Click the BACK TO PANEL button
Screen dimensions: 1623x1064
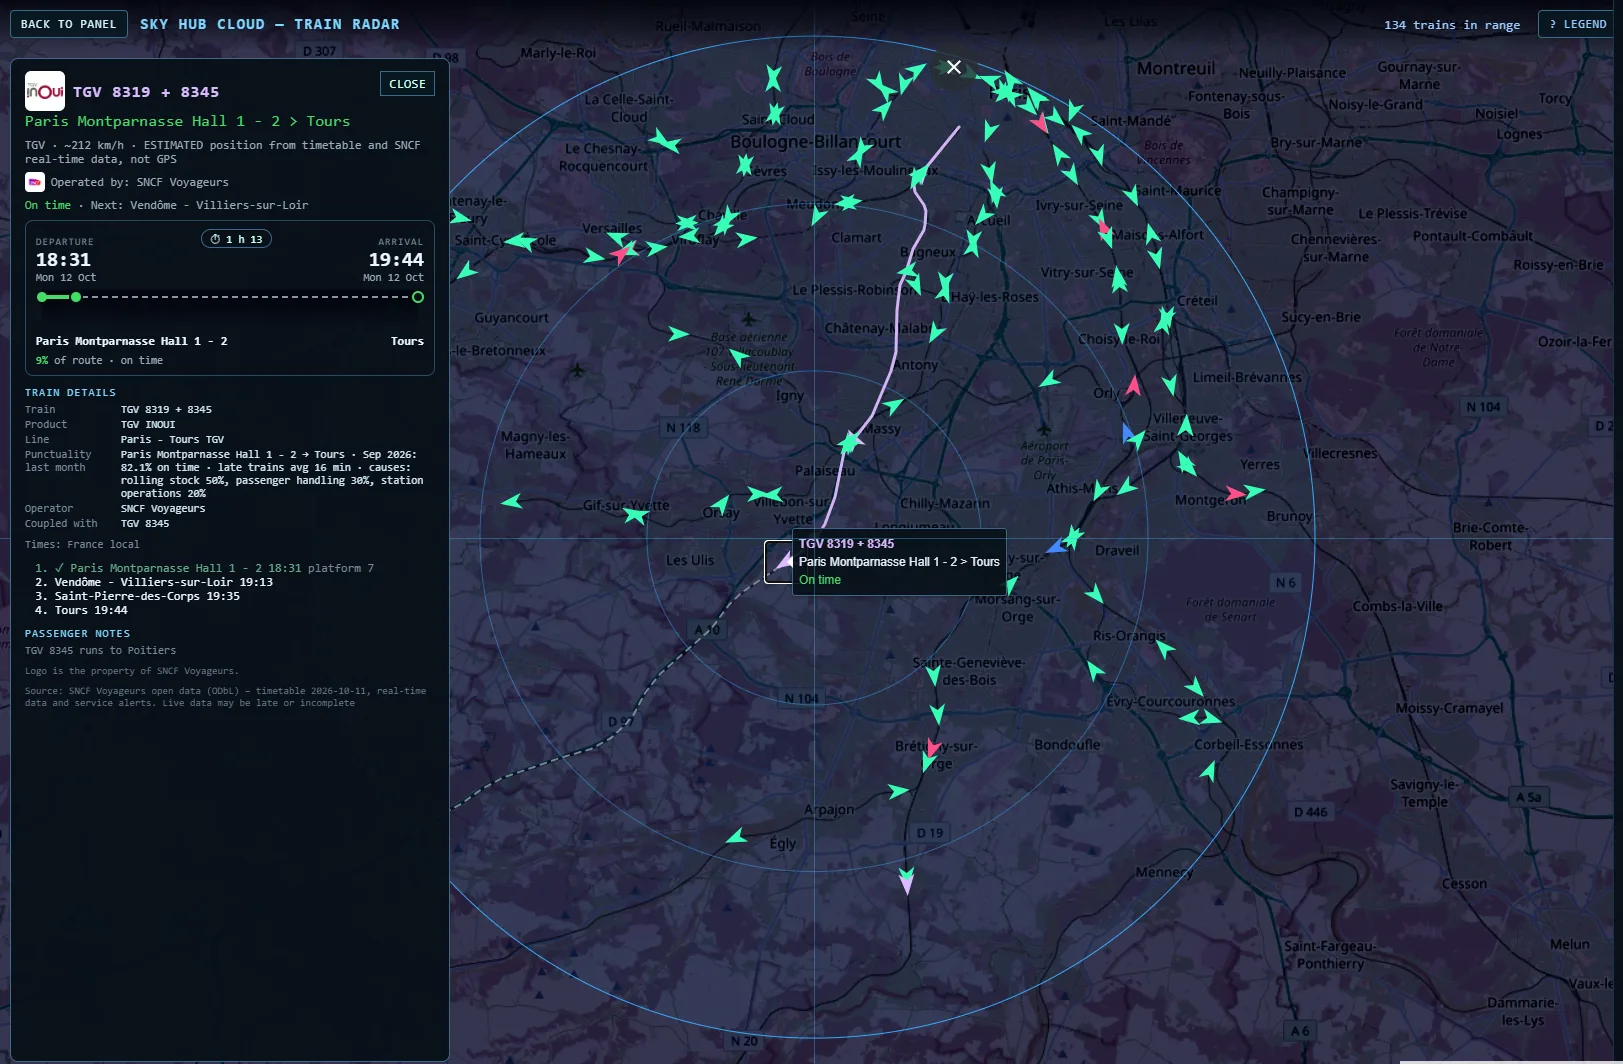(x=69, y=24)
